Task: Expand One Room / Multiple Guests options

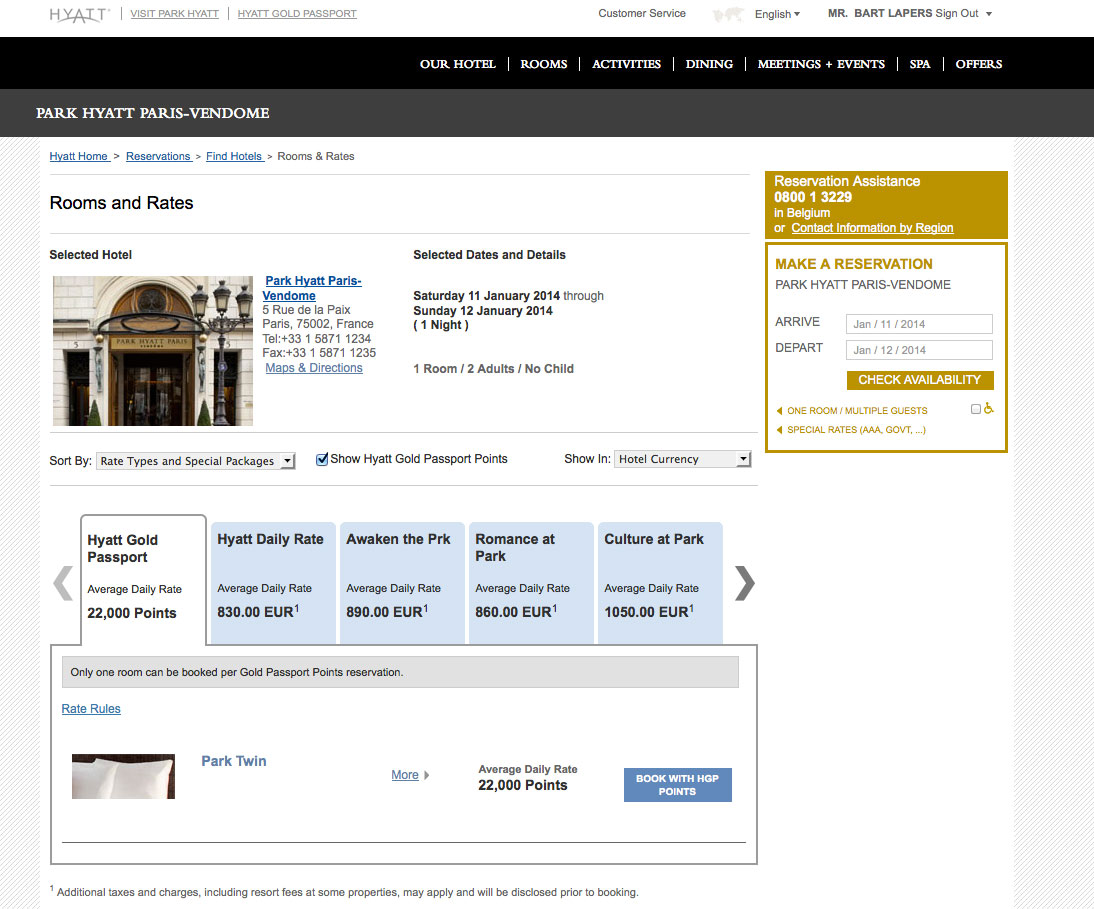Action: [x=856, y=411]
